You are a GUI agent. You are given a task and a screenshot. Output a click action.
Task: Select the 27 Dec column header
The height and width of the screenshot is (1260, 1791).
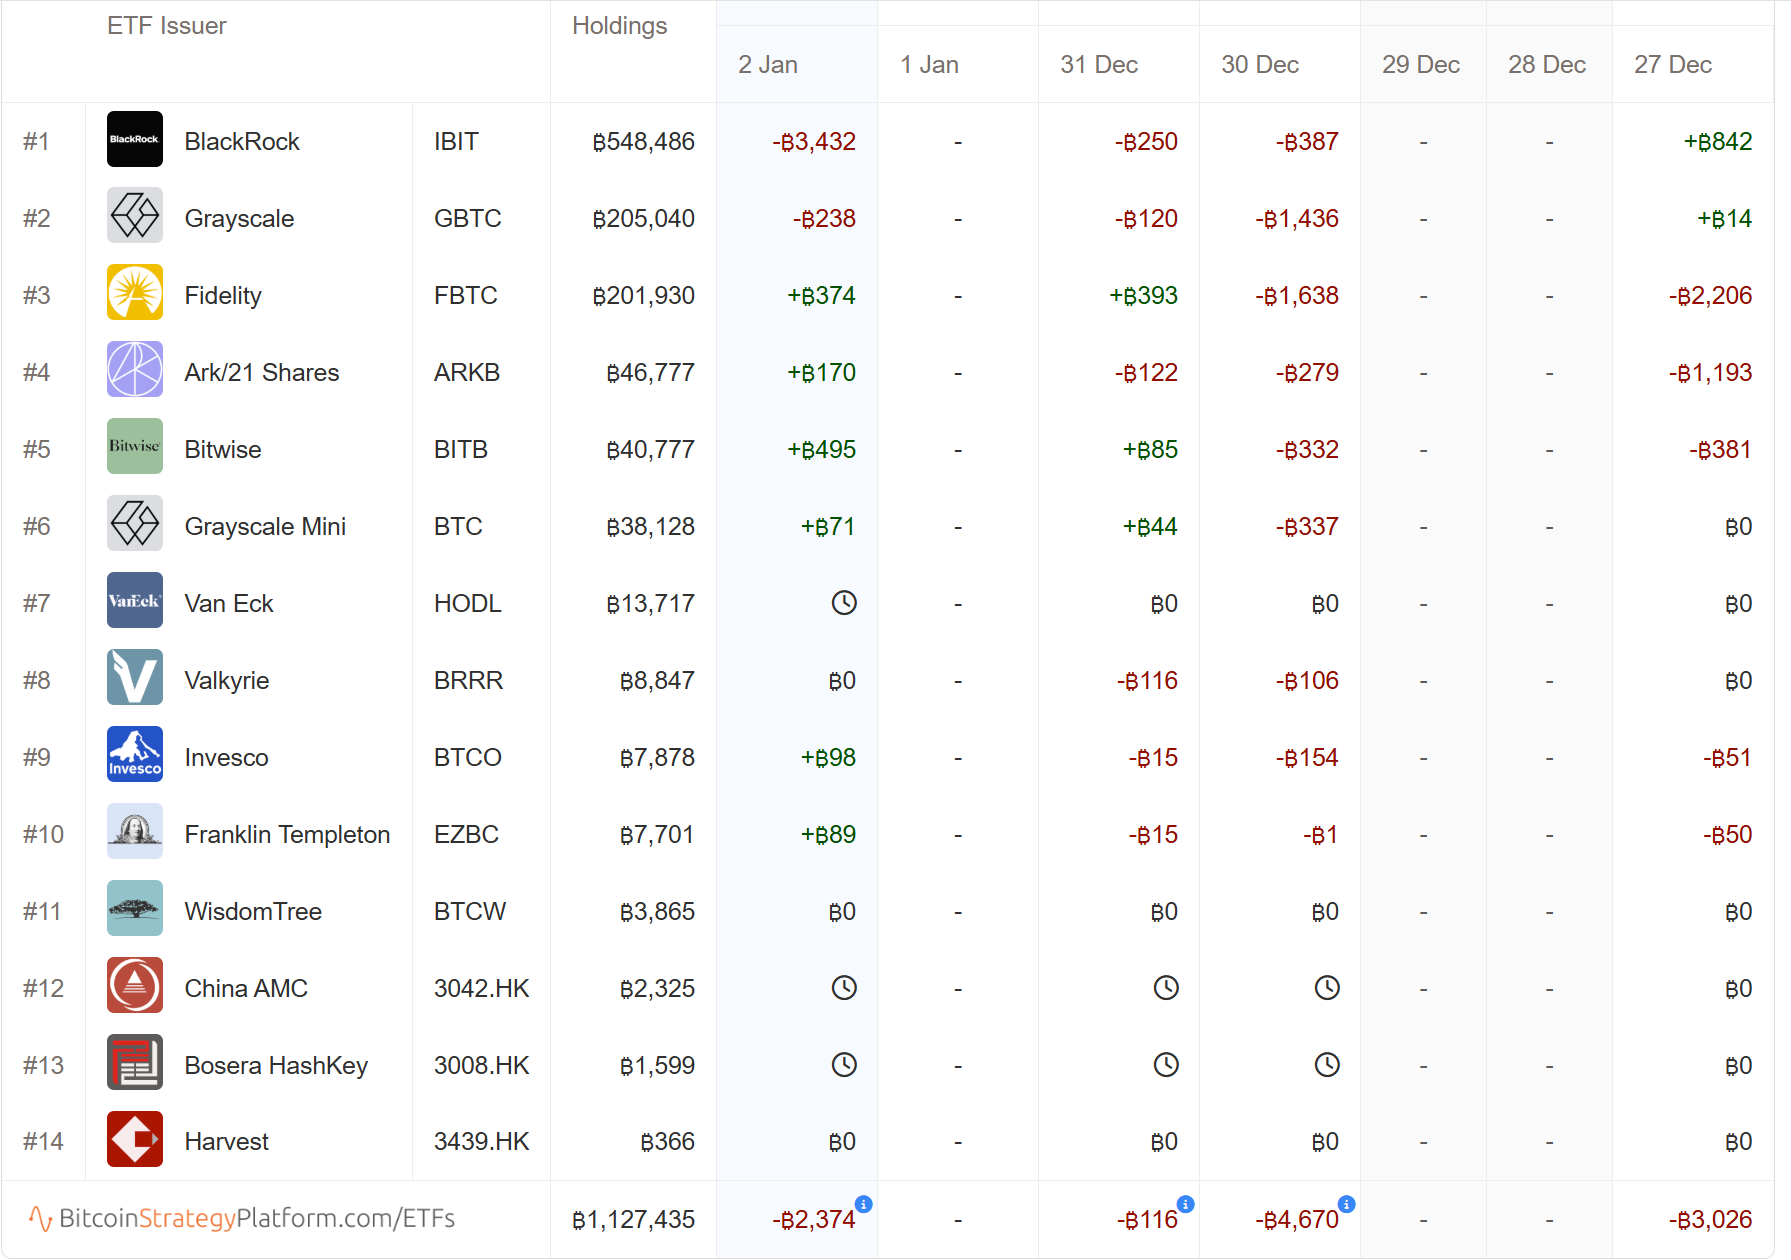coord(1672,65)
